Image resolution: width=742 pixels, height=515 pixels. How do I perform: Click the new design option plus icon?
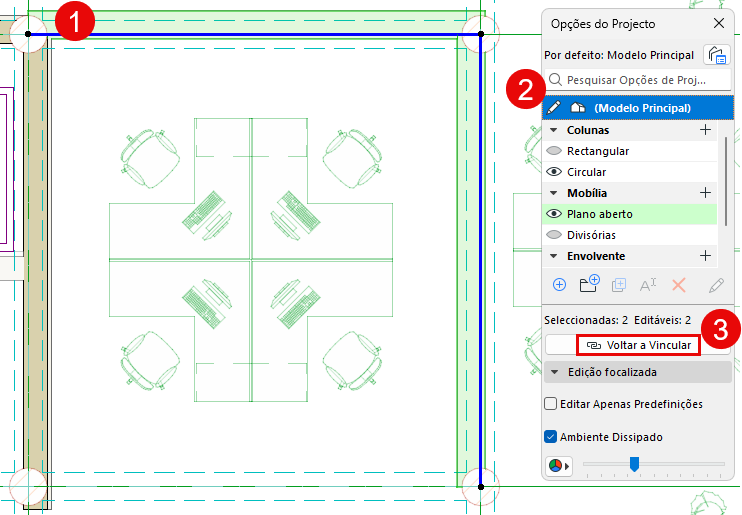559,284
